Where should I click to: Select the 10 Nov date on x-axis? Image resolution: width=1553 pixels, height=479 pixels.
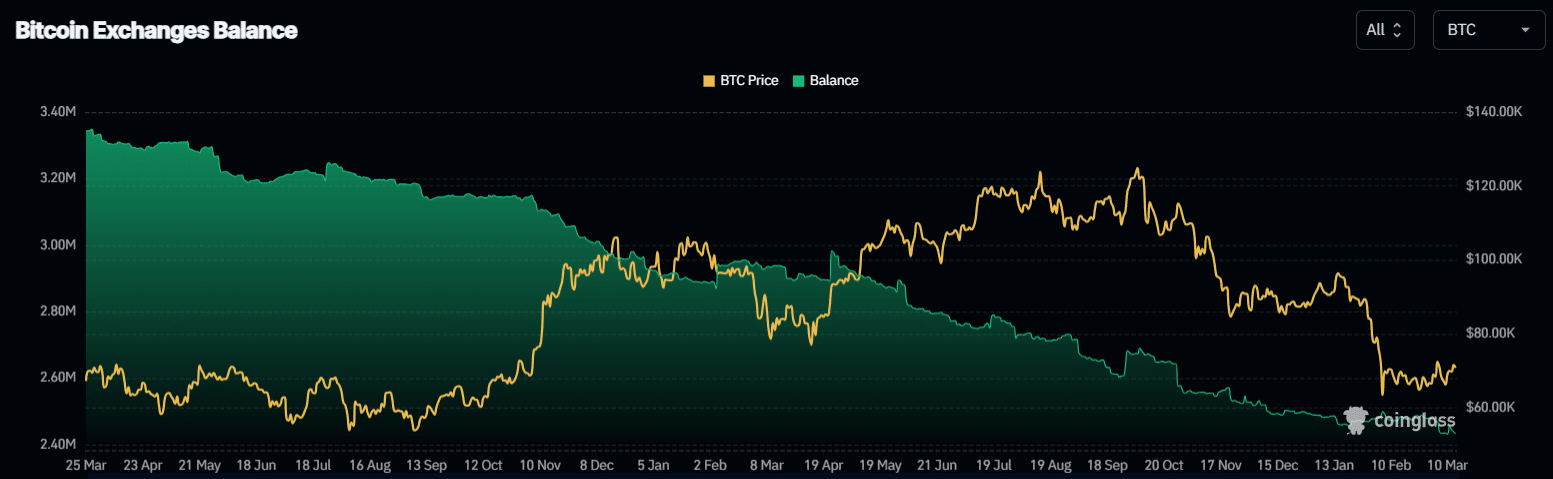[x=540, y=465]
